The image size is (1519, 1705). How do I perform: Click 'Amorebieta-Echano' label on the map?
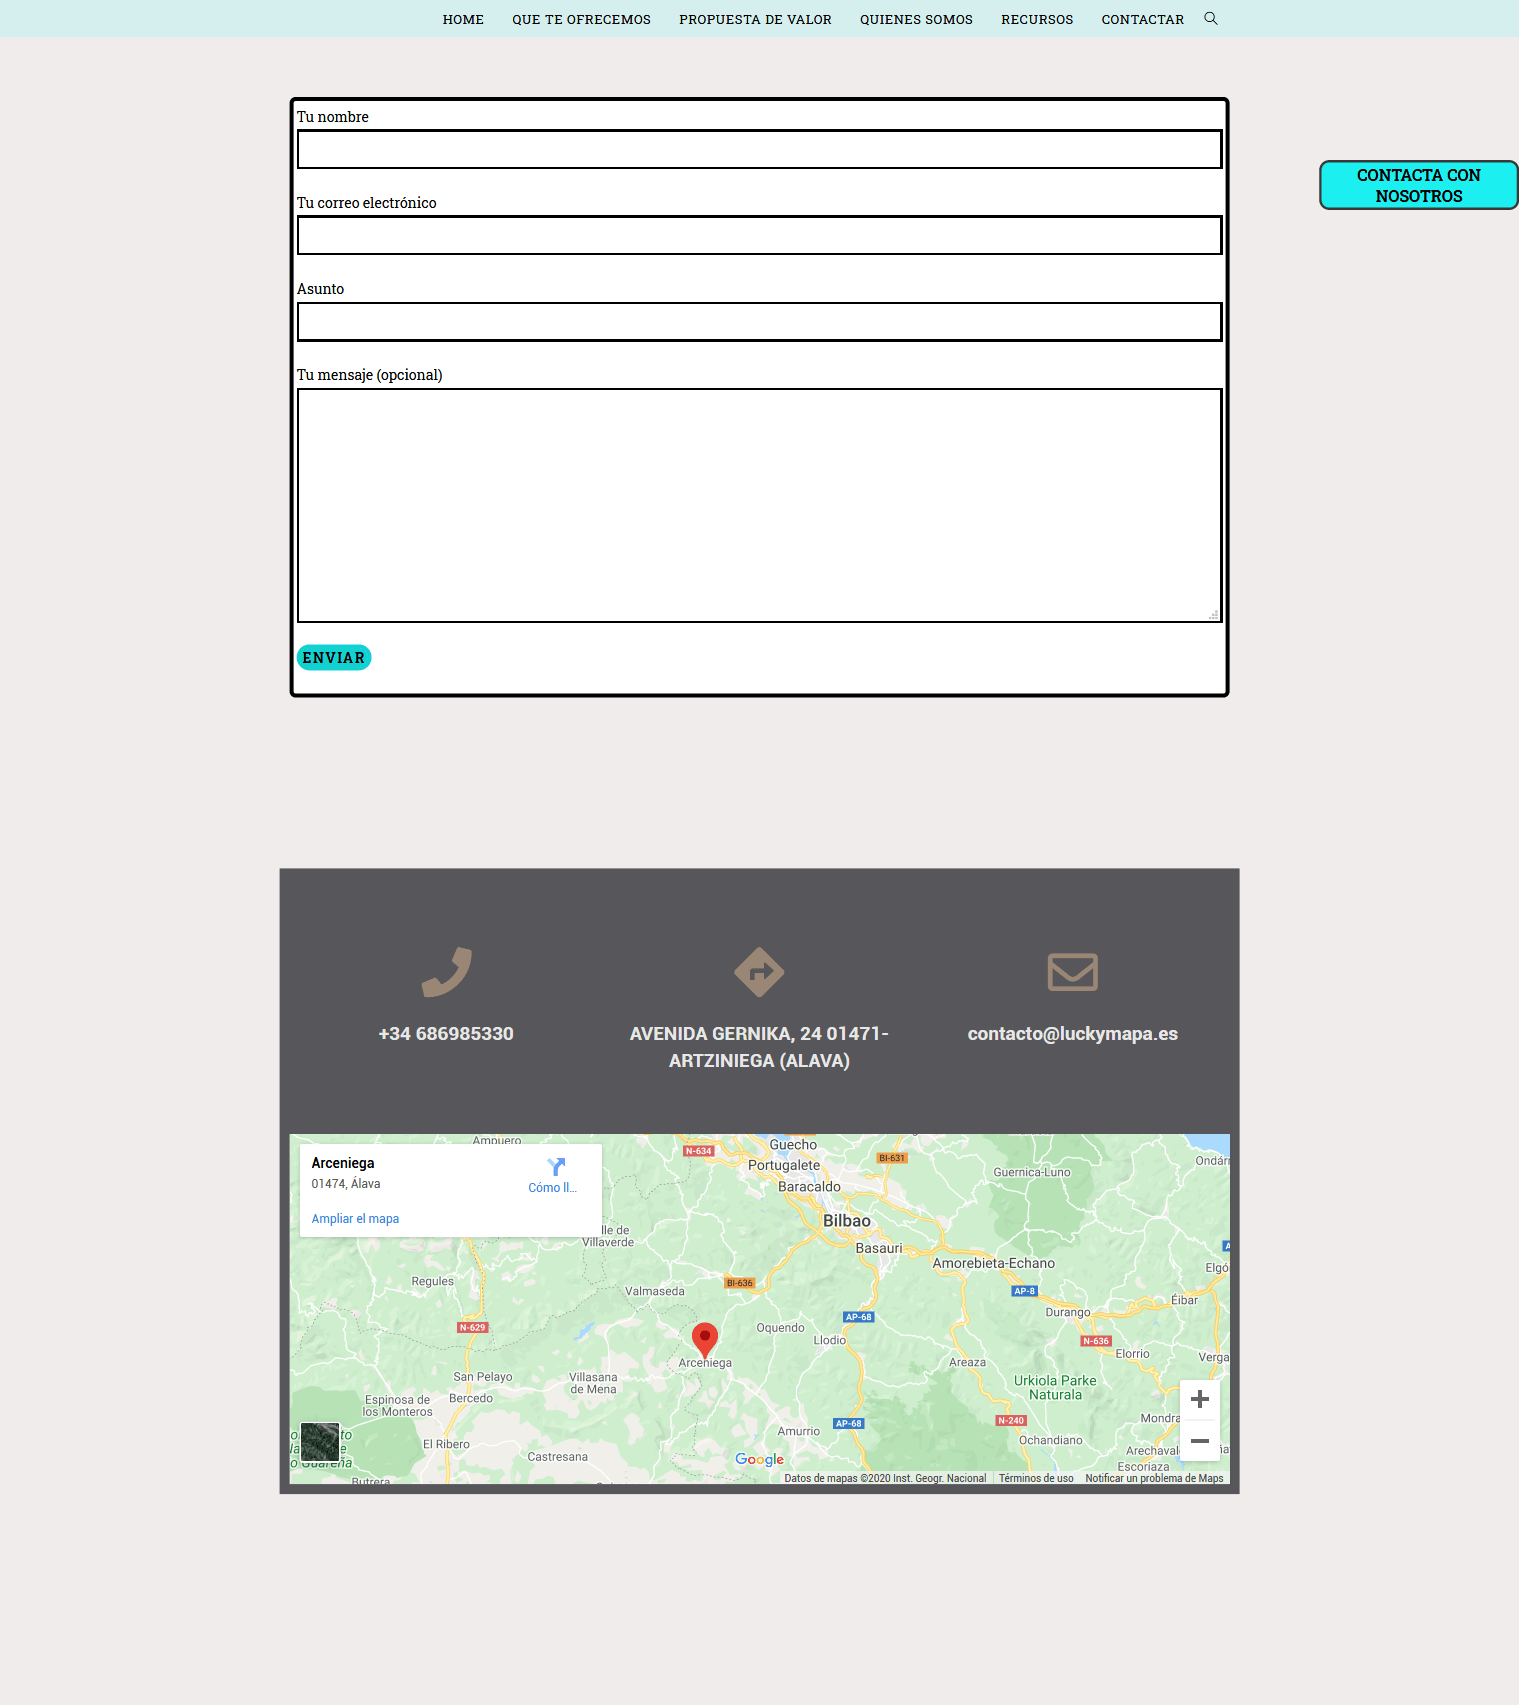(x=994, y=1263)
